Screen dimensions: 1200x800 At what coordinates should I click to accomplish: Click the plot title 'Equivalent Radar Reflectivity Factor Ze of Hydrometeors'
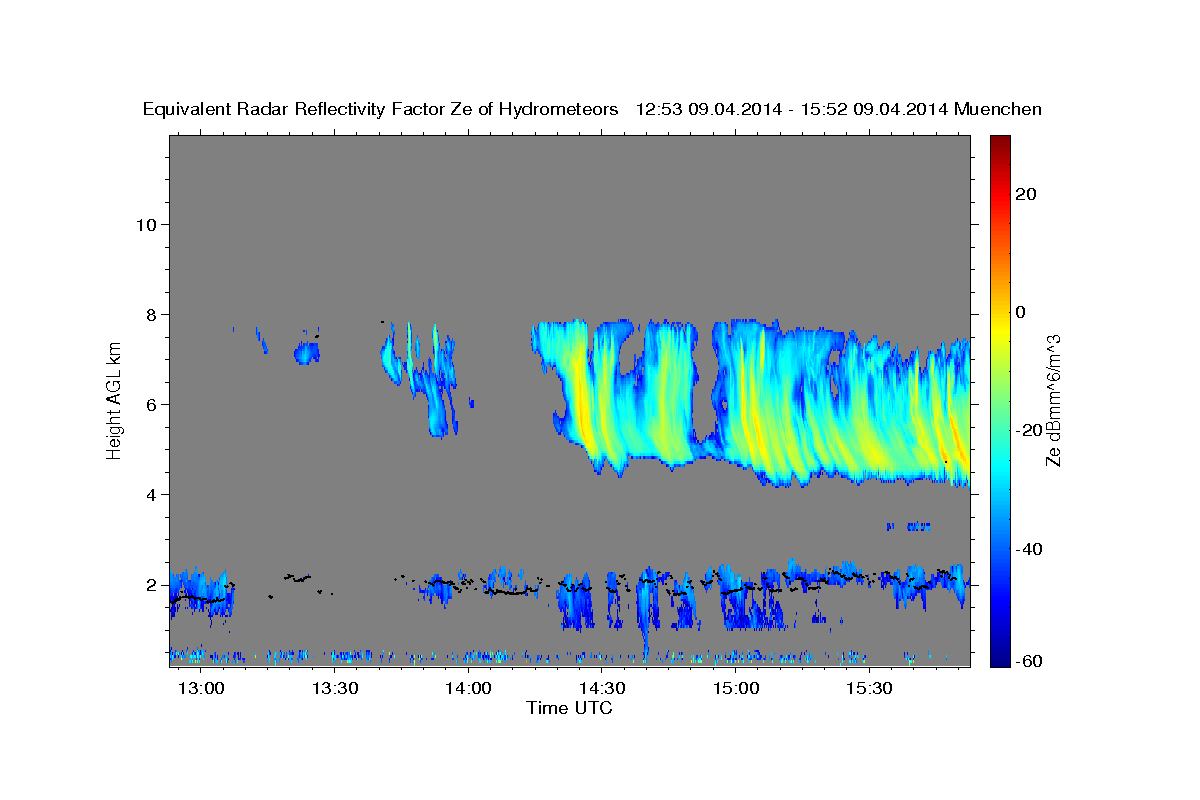381,109
